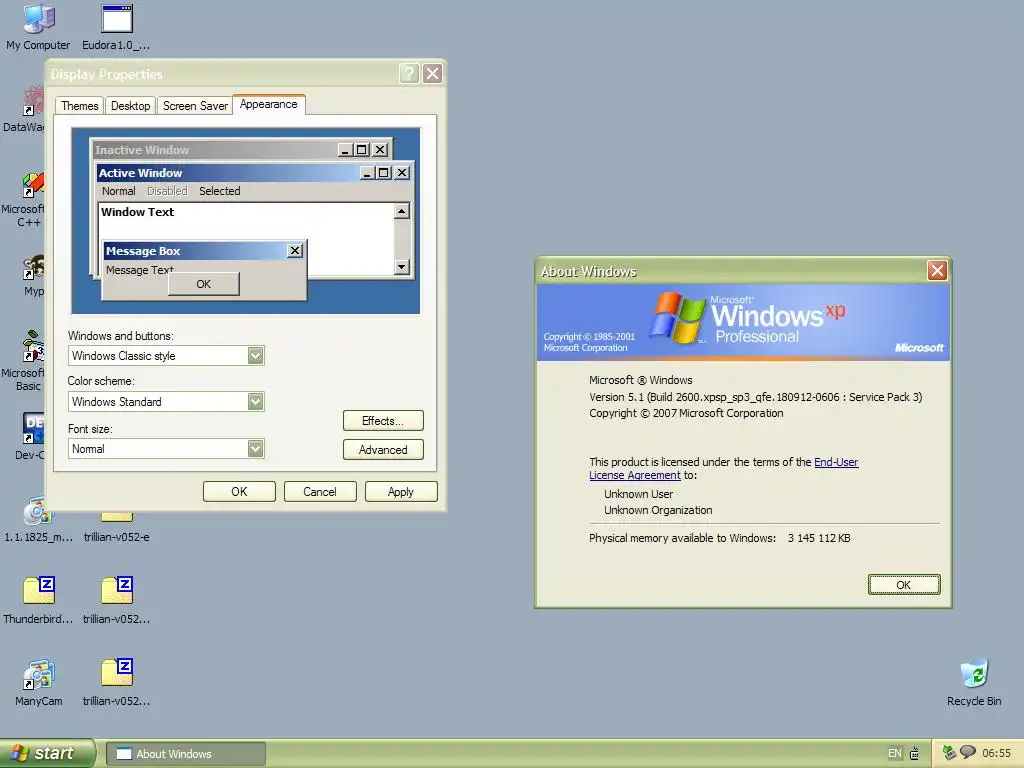Open the Font size dropdown

(255, 448)
